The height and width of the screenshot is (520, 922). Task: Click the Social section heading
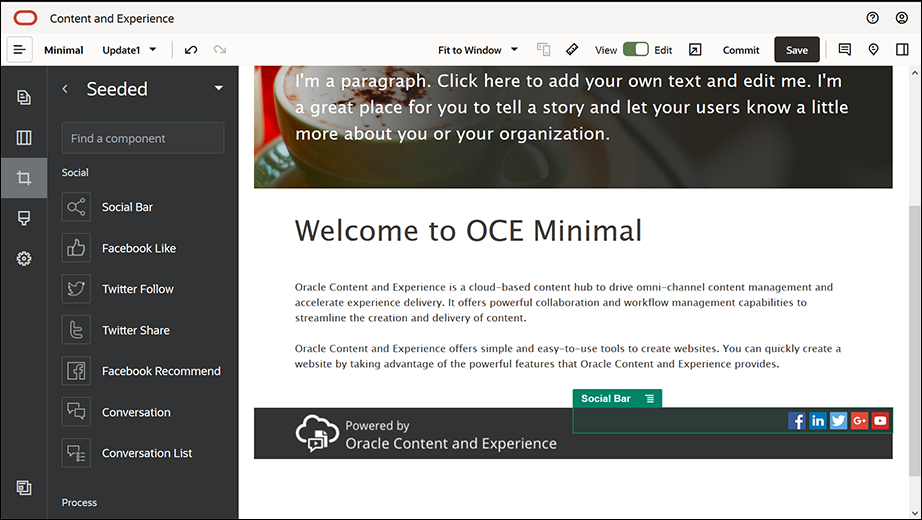pyautogui.click(x=75, y=172)
